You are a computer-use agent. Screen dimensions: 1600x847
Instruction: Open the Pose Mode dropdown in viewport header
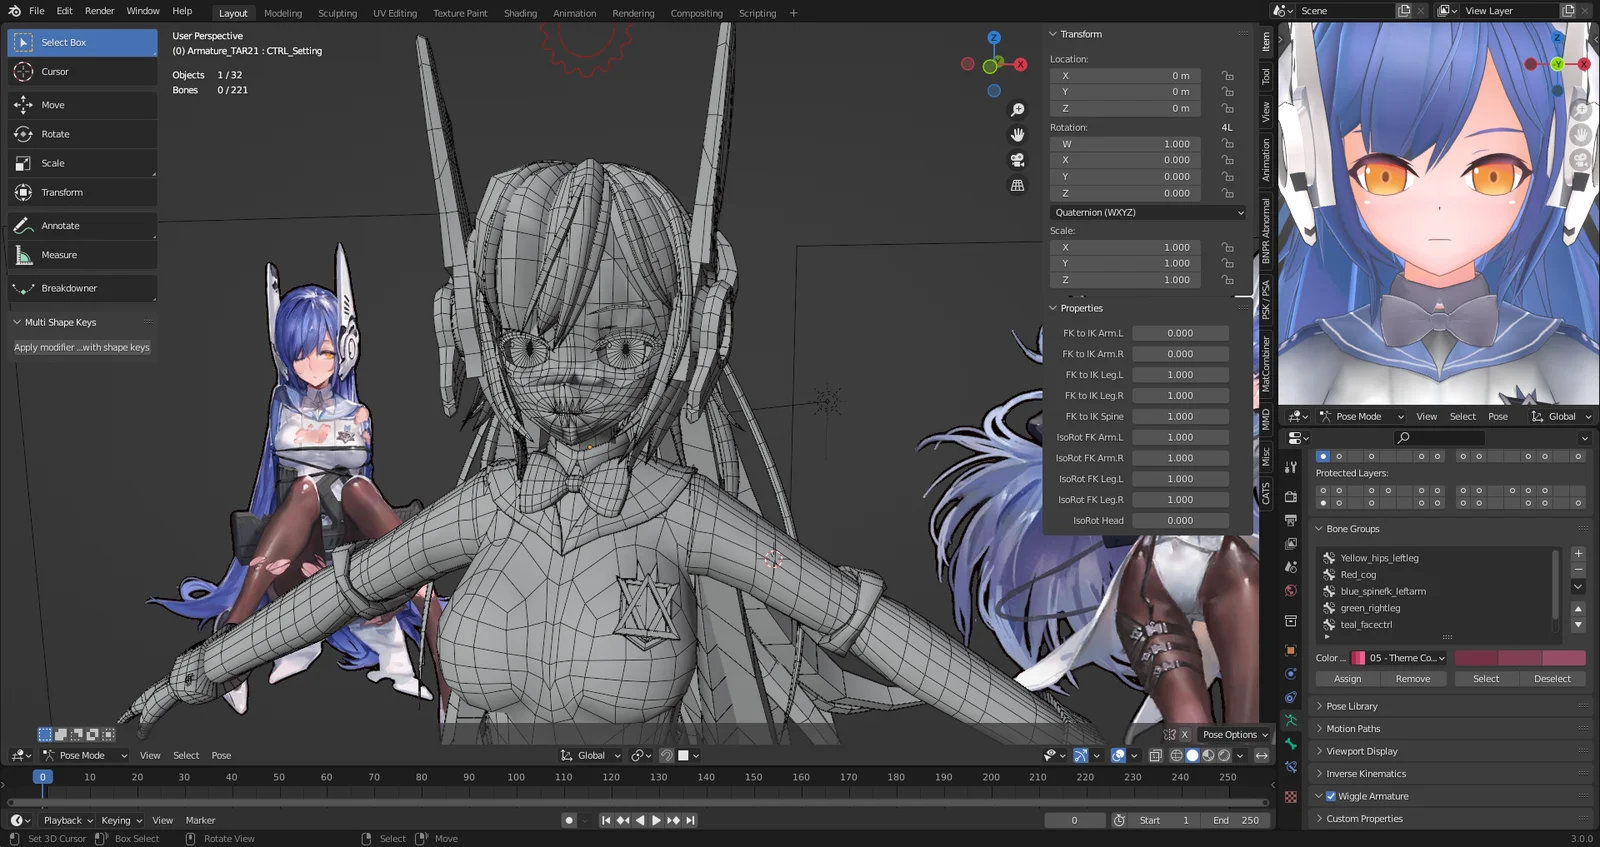tap(84, 756)
